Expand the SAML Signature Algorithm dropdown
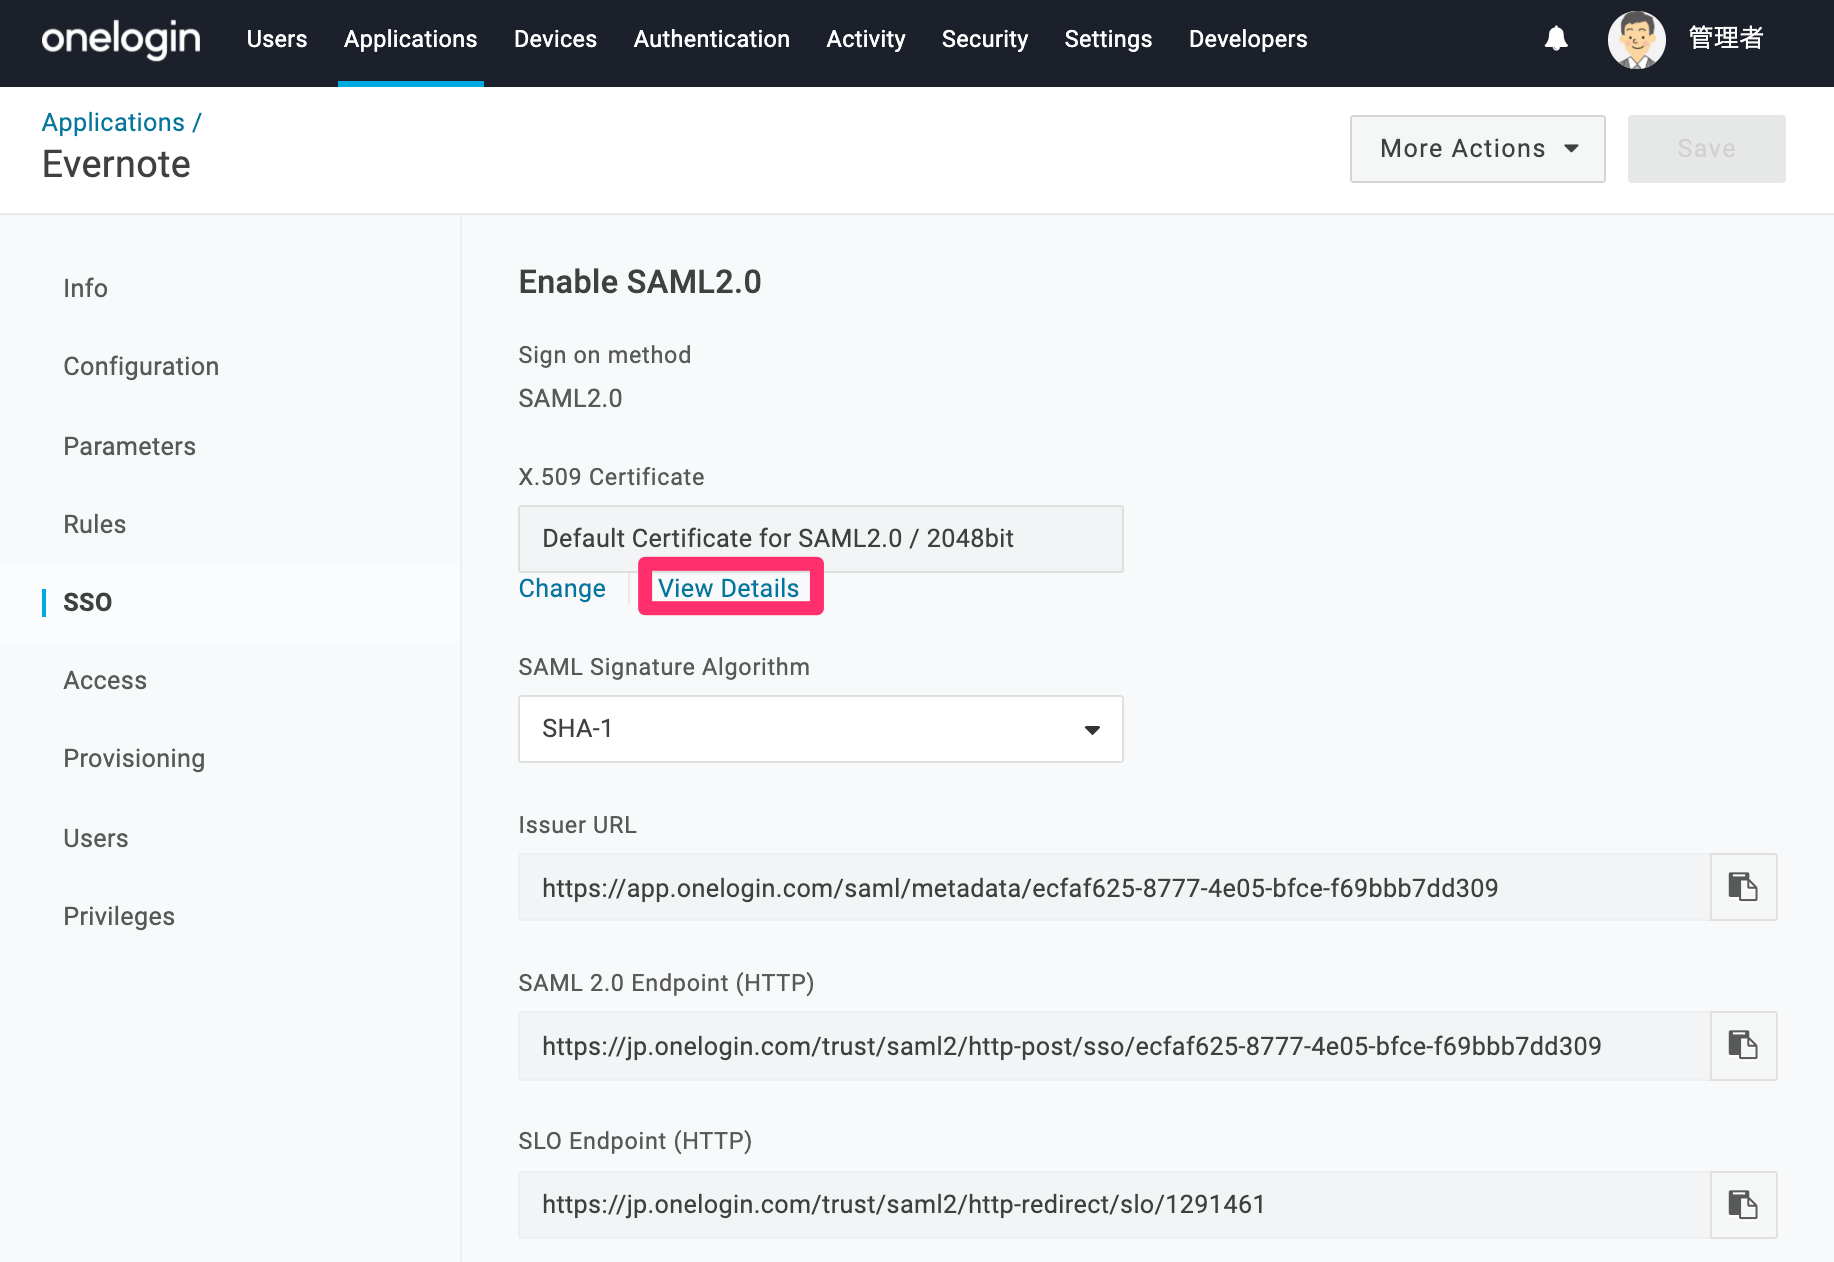1834x1262 pixels. point(820,729)
